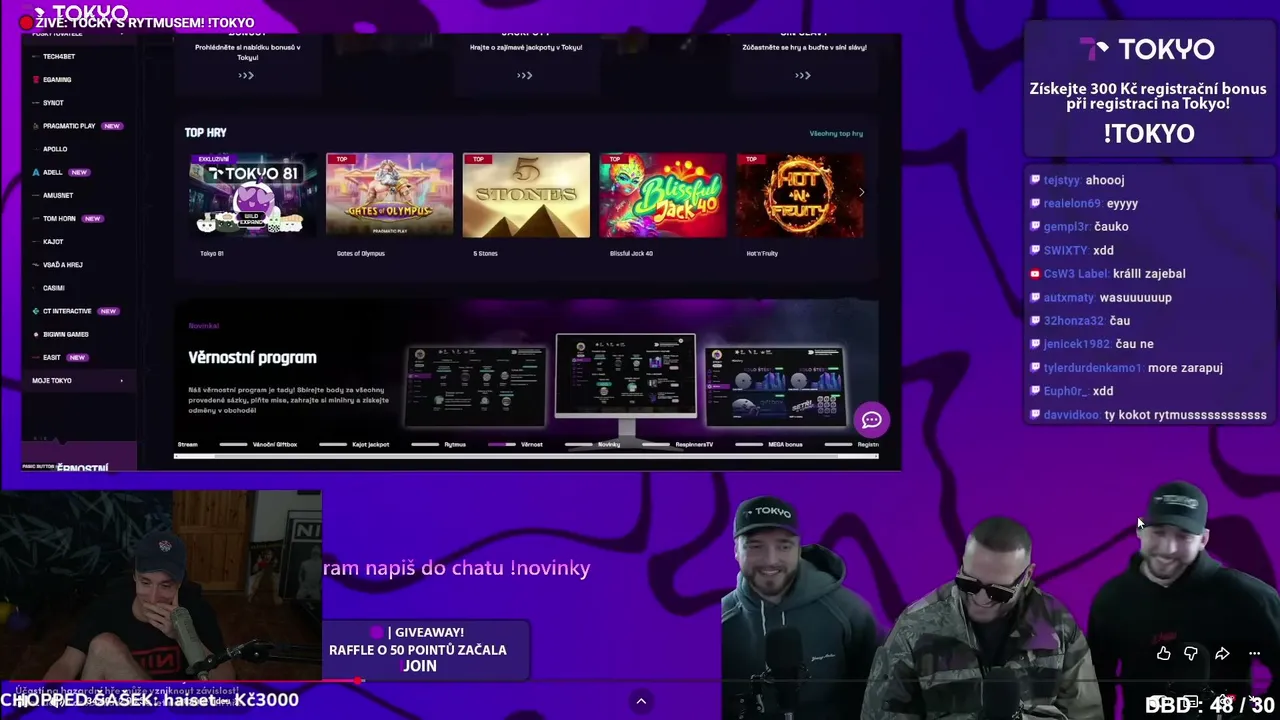The width and height of the screenshot is (1280, 720).
Task: Click chat message from davvidkoo
Action: tap(1149, 414)
